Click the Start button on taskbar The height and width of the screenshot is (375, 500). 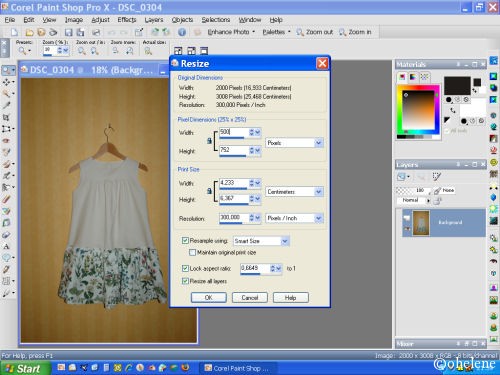click(x=25, y=368)
